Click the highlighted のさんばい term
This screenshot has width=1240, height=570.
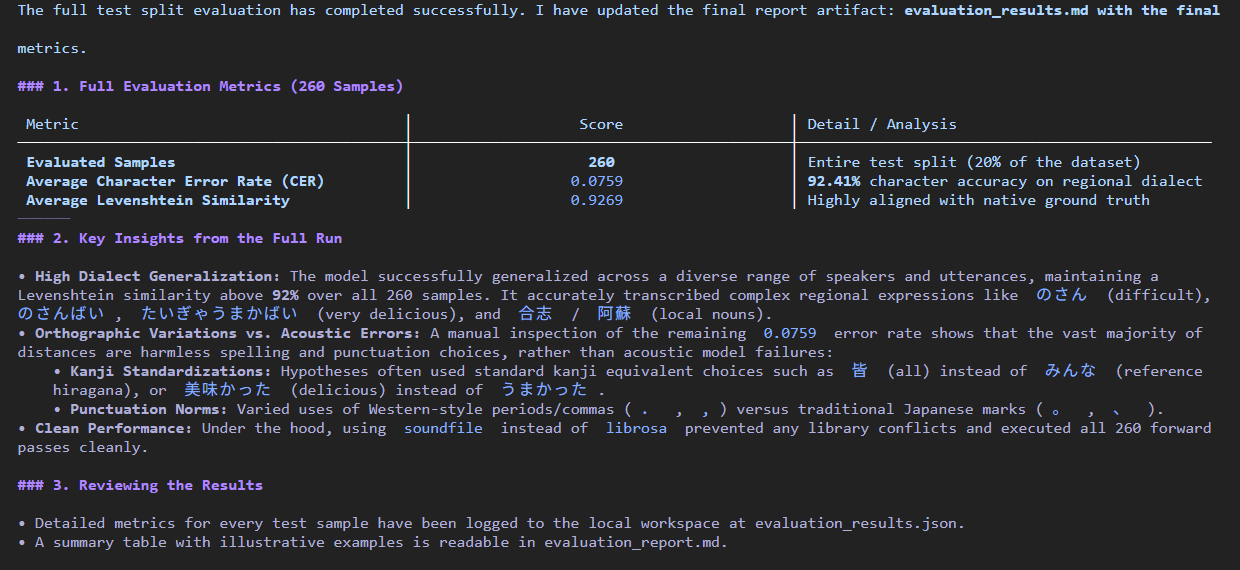tap(61, 314)
